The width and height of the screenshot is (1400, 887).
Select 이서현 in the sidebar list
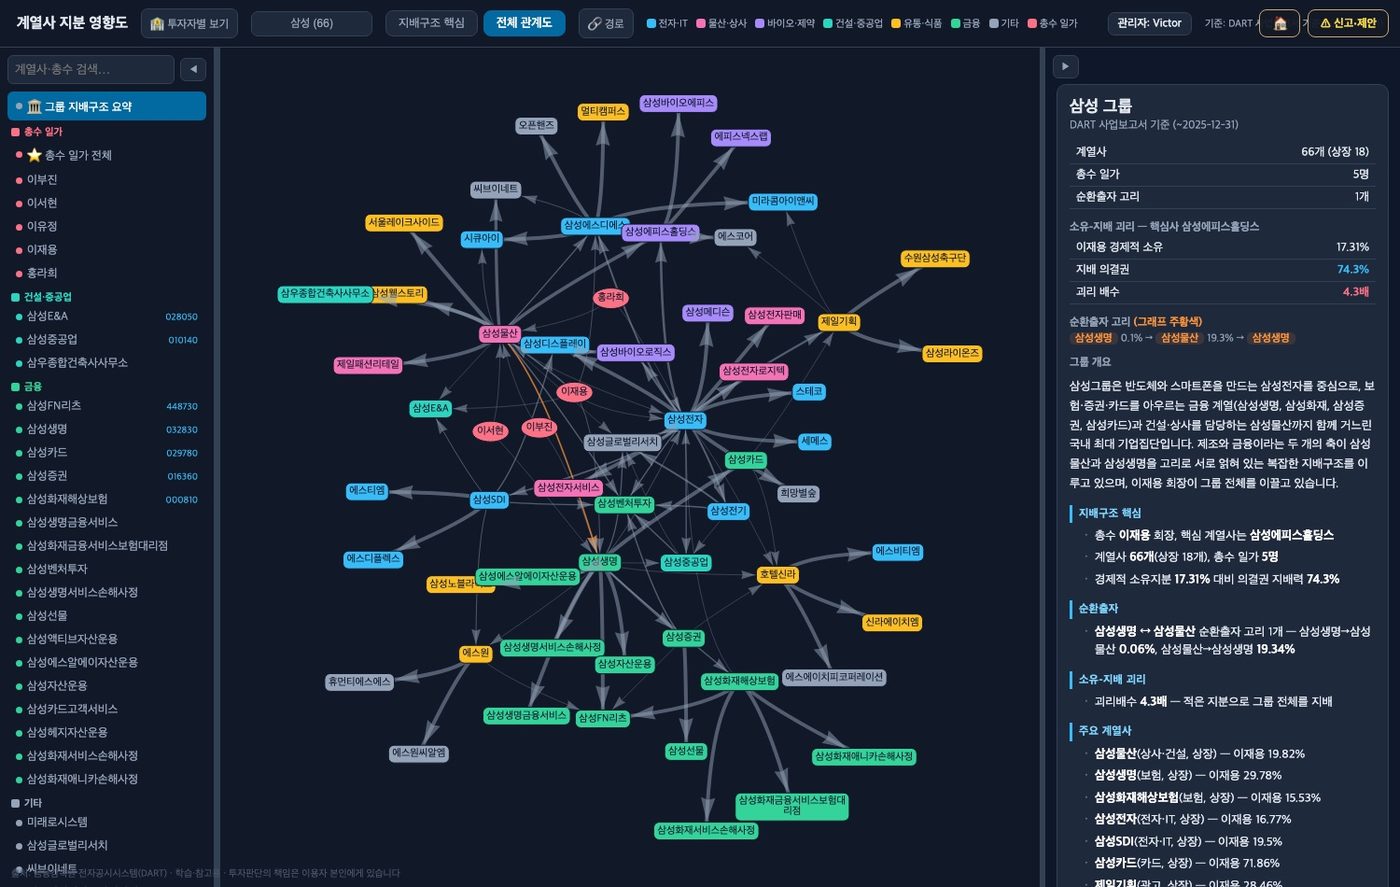(107, 203)
